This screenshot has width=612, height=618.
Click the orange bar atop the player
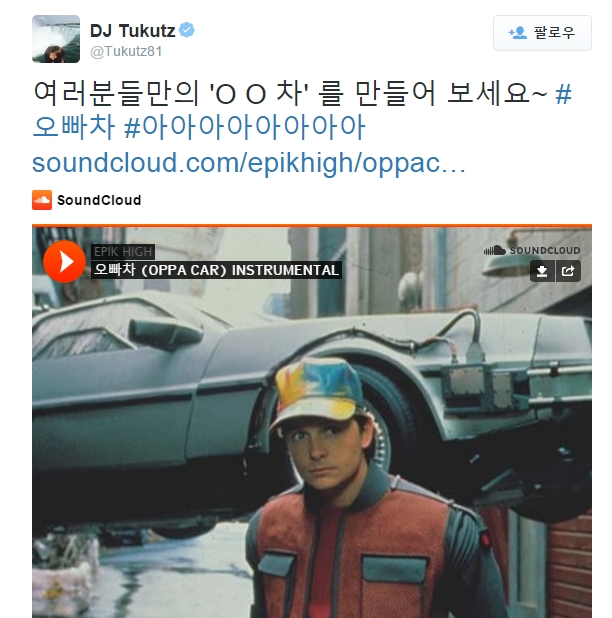click(312, 225)
